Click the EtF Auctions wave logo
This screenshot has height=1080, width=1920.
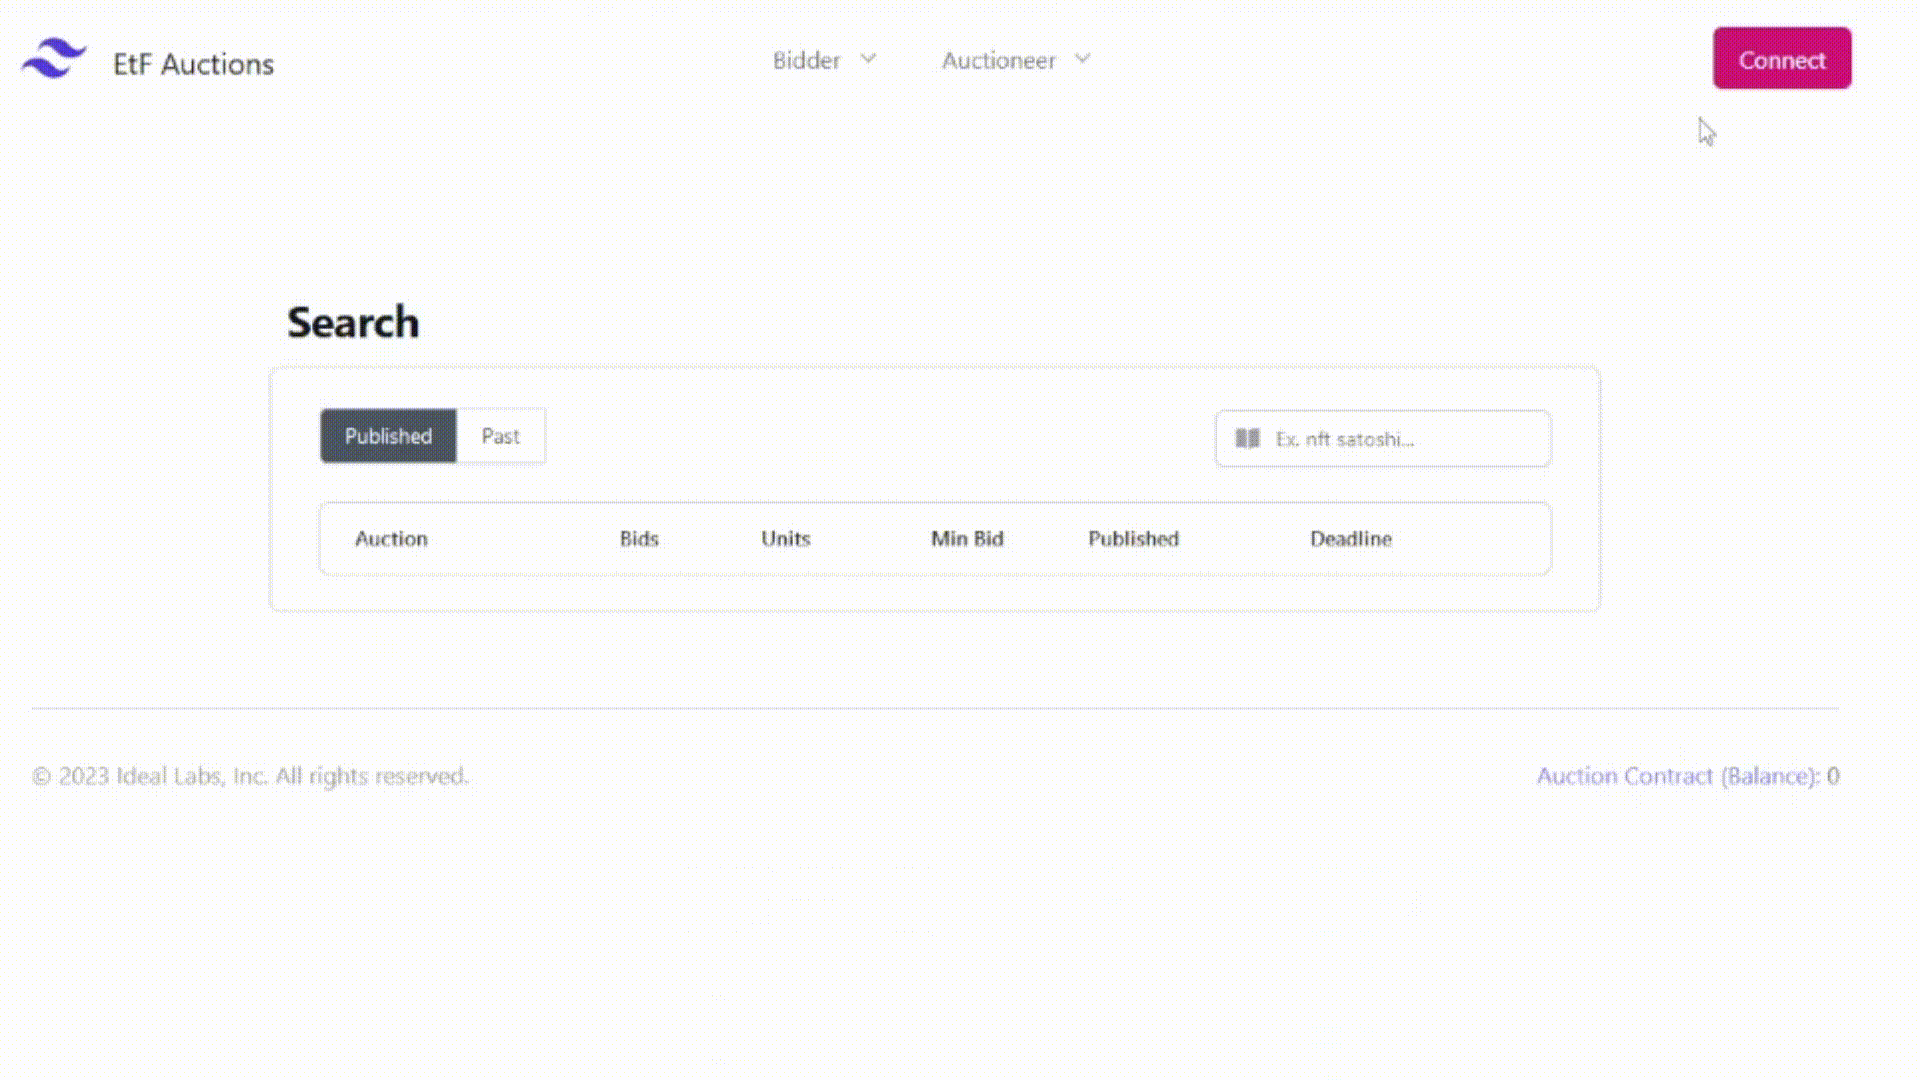click(x=54, y=59)
